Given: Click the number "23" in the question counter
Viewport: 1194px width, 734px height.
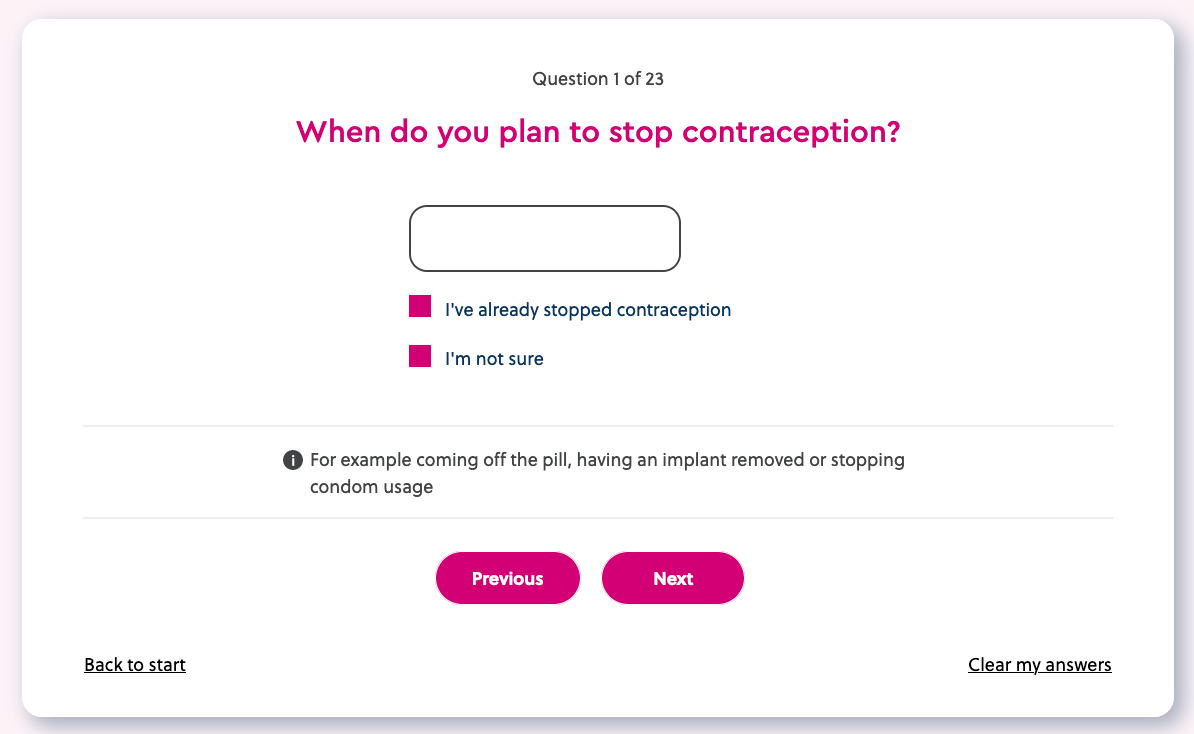Looking at the screenshot, I should [x=654, y=79].
